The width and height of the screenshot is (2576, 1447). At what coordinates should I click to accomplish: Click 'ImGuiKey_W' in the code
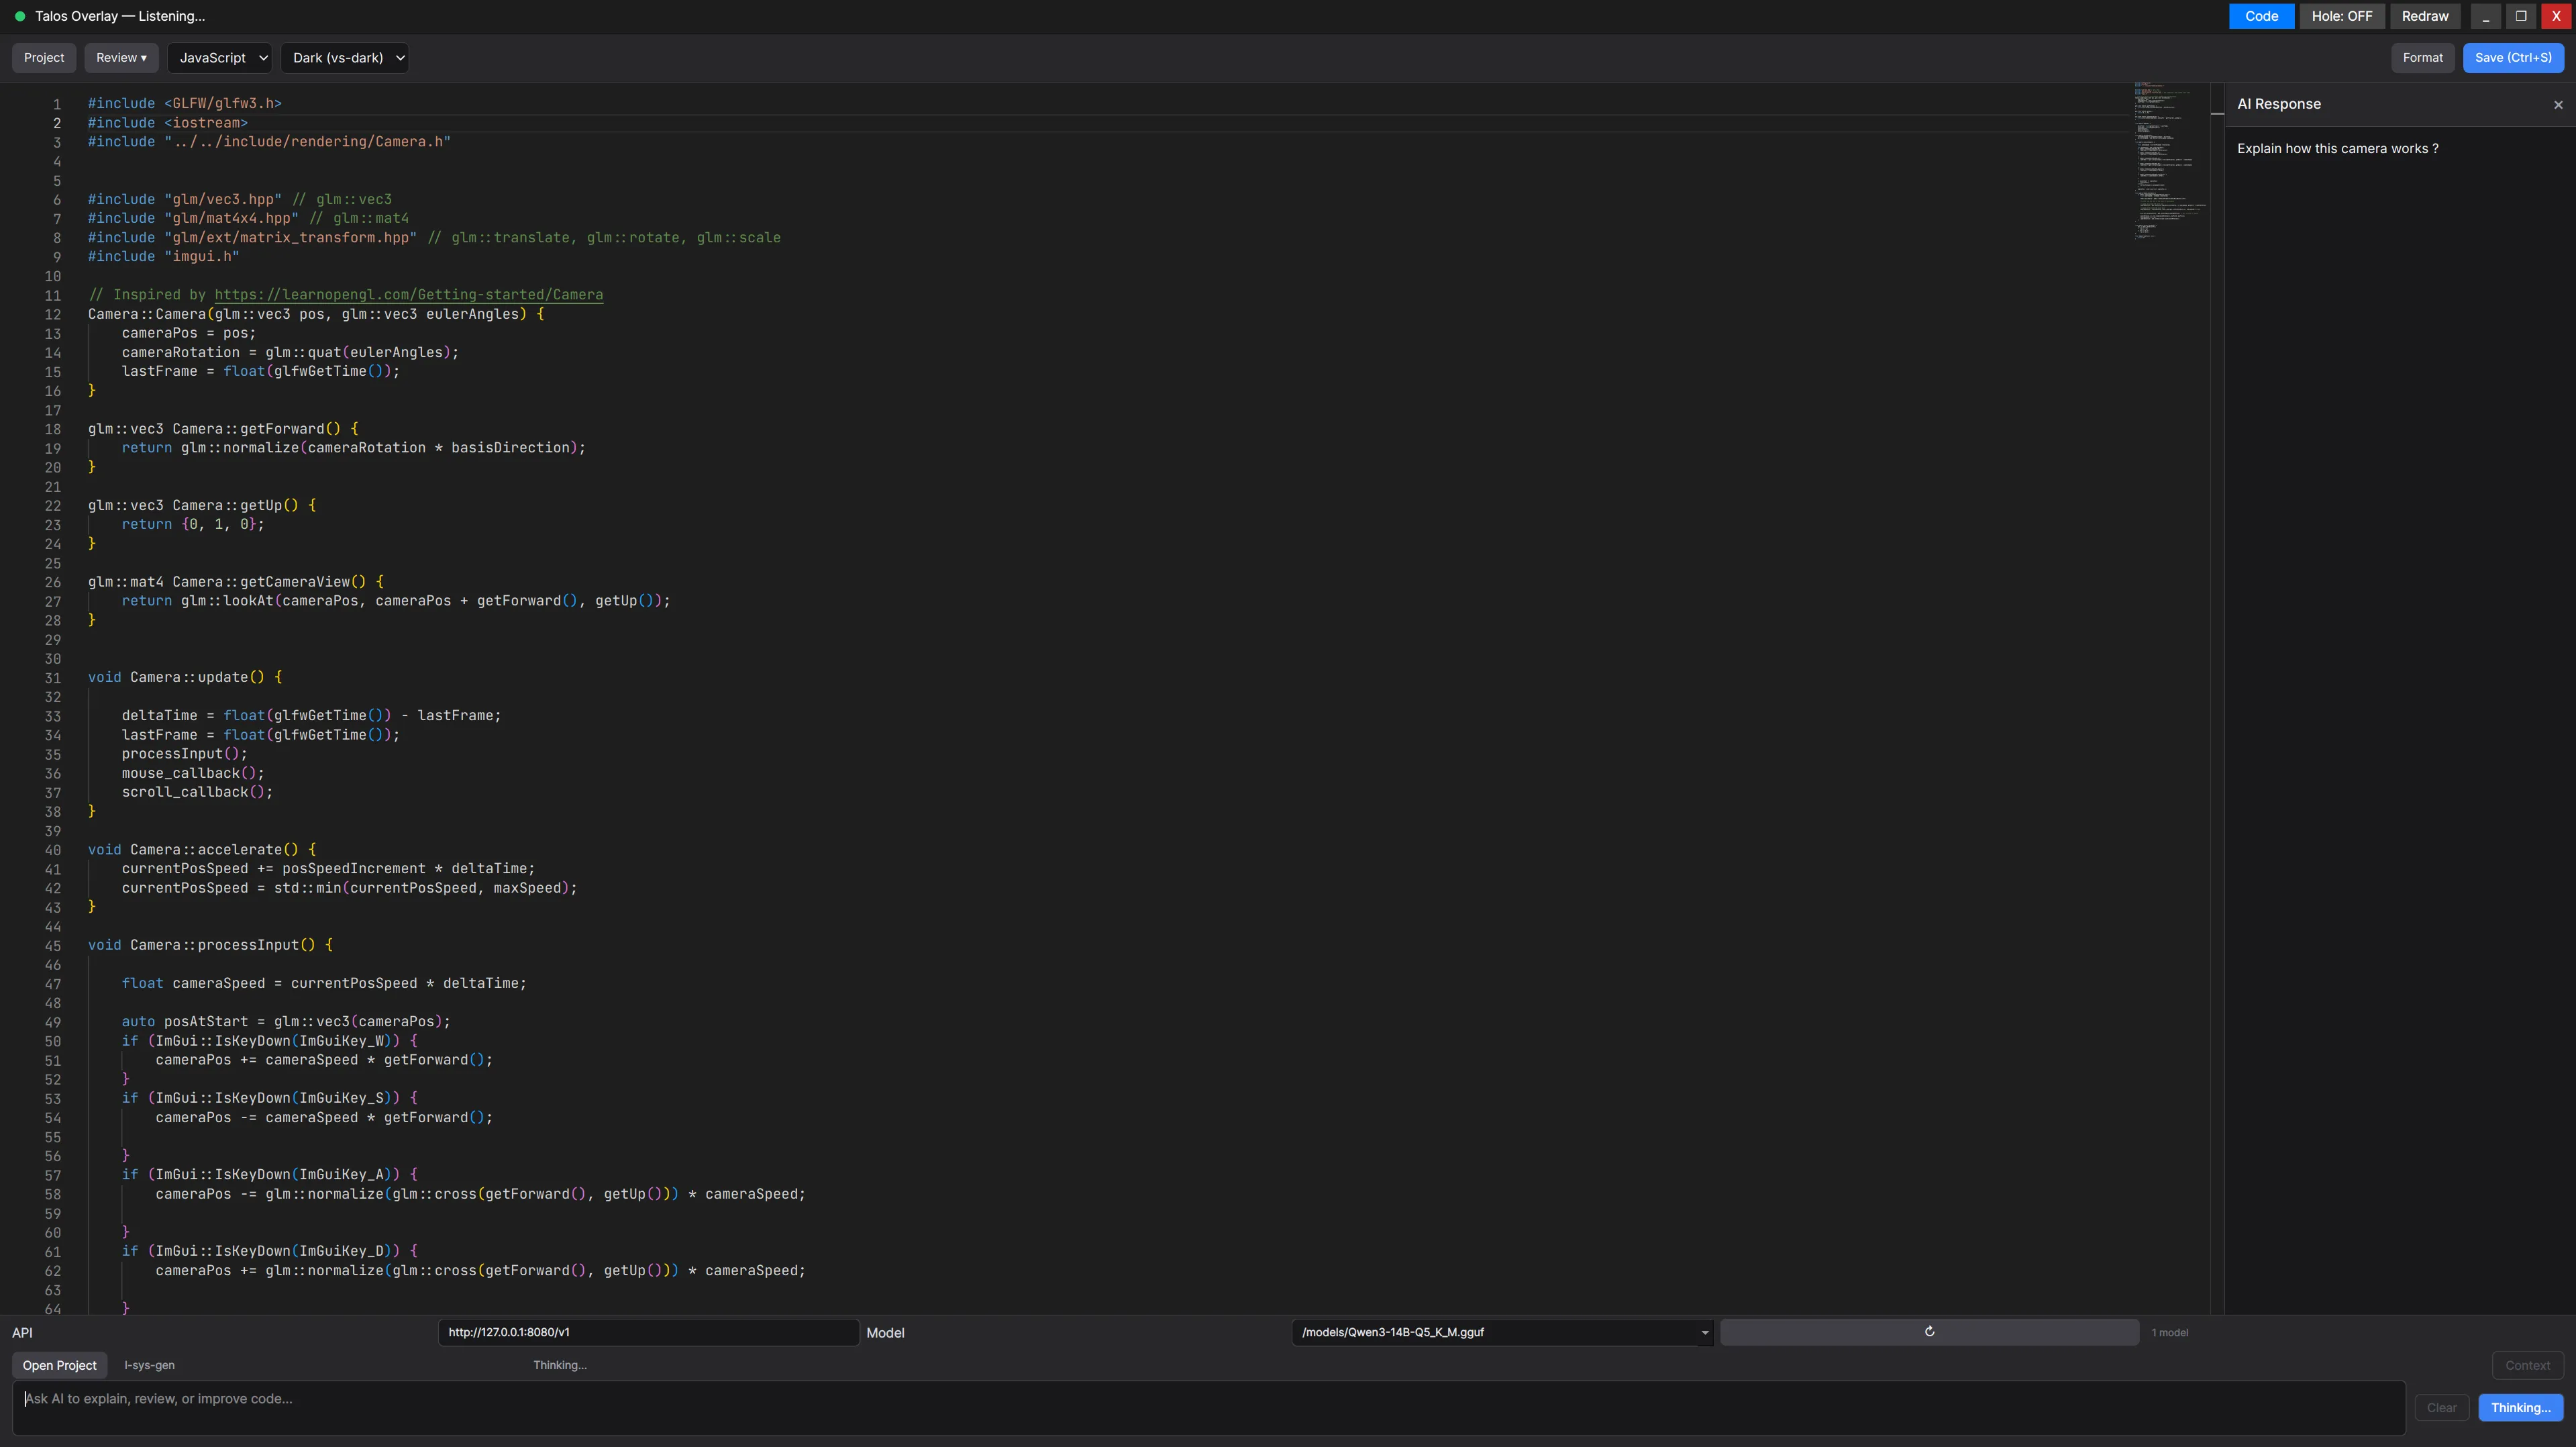[341, 1041]
